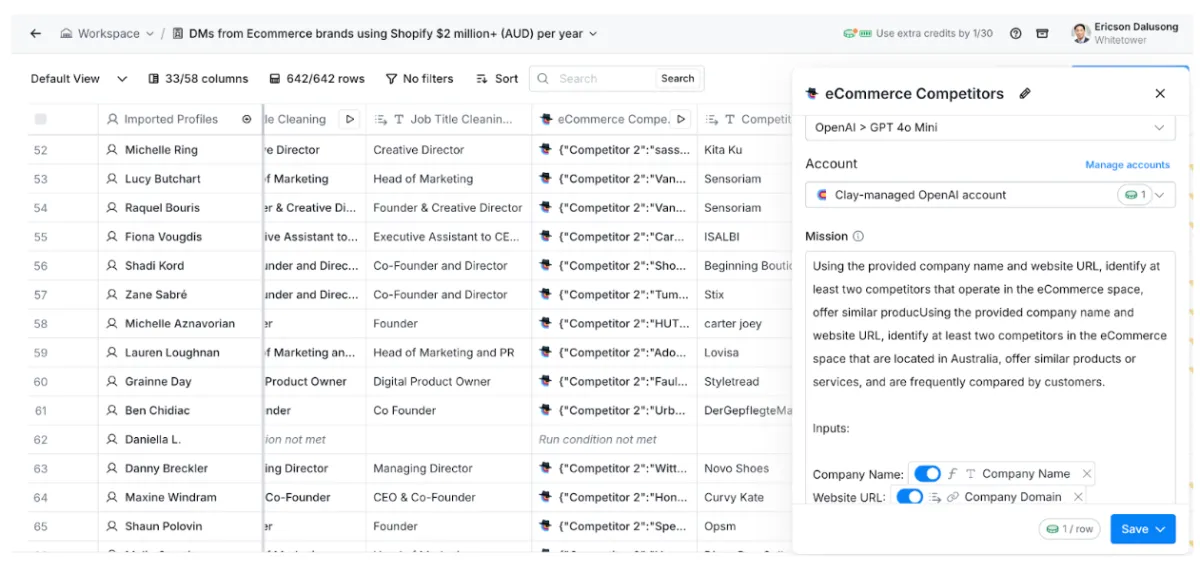Click the Mission info icon
1200x572 pixels.
point(858,237)
